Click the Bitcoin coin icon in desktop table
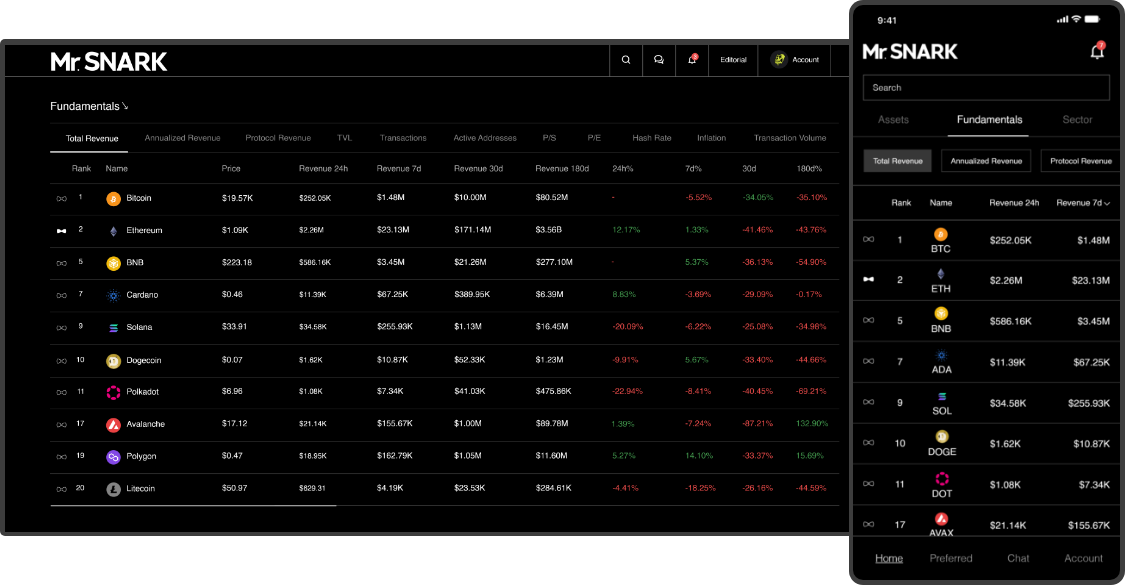This screenshot has width=1125, height=585. click(113, 199)
